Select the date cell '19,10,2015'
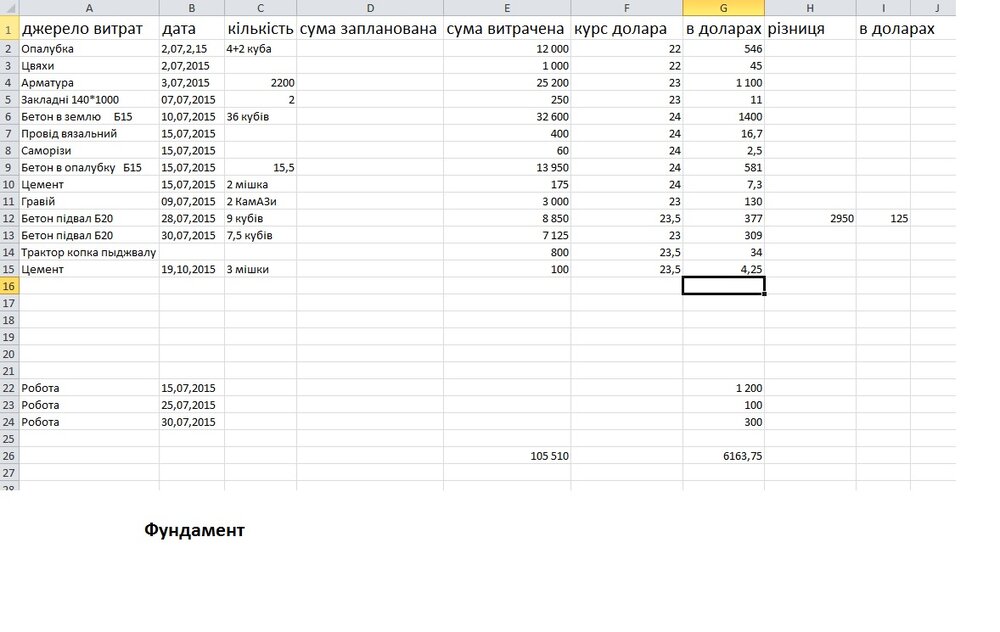The height and width of the screenshot is (632, 1000). [x=191, y=269]
